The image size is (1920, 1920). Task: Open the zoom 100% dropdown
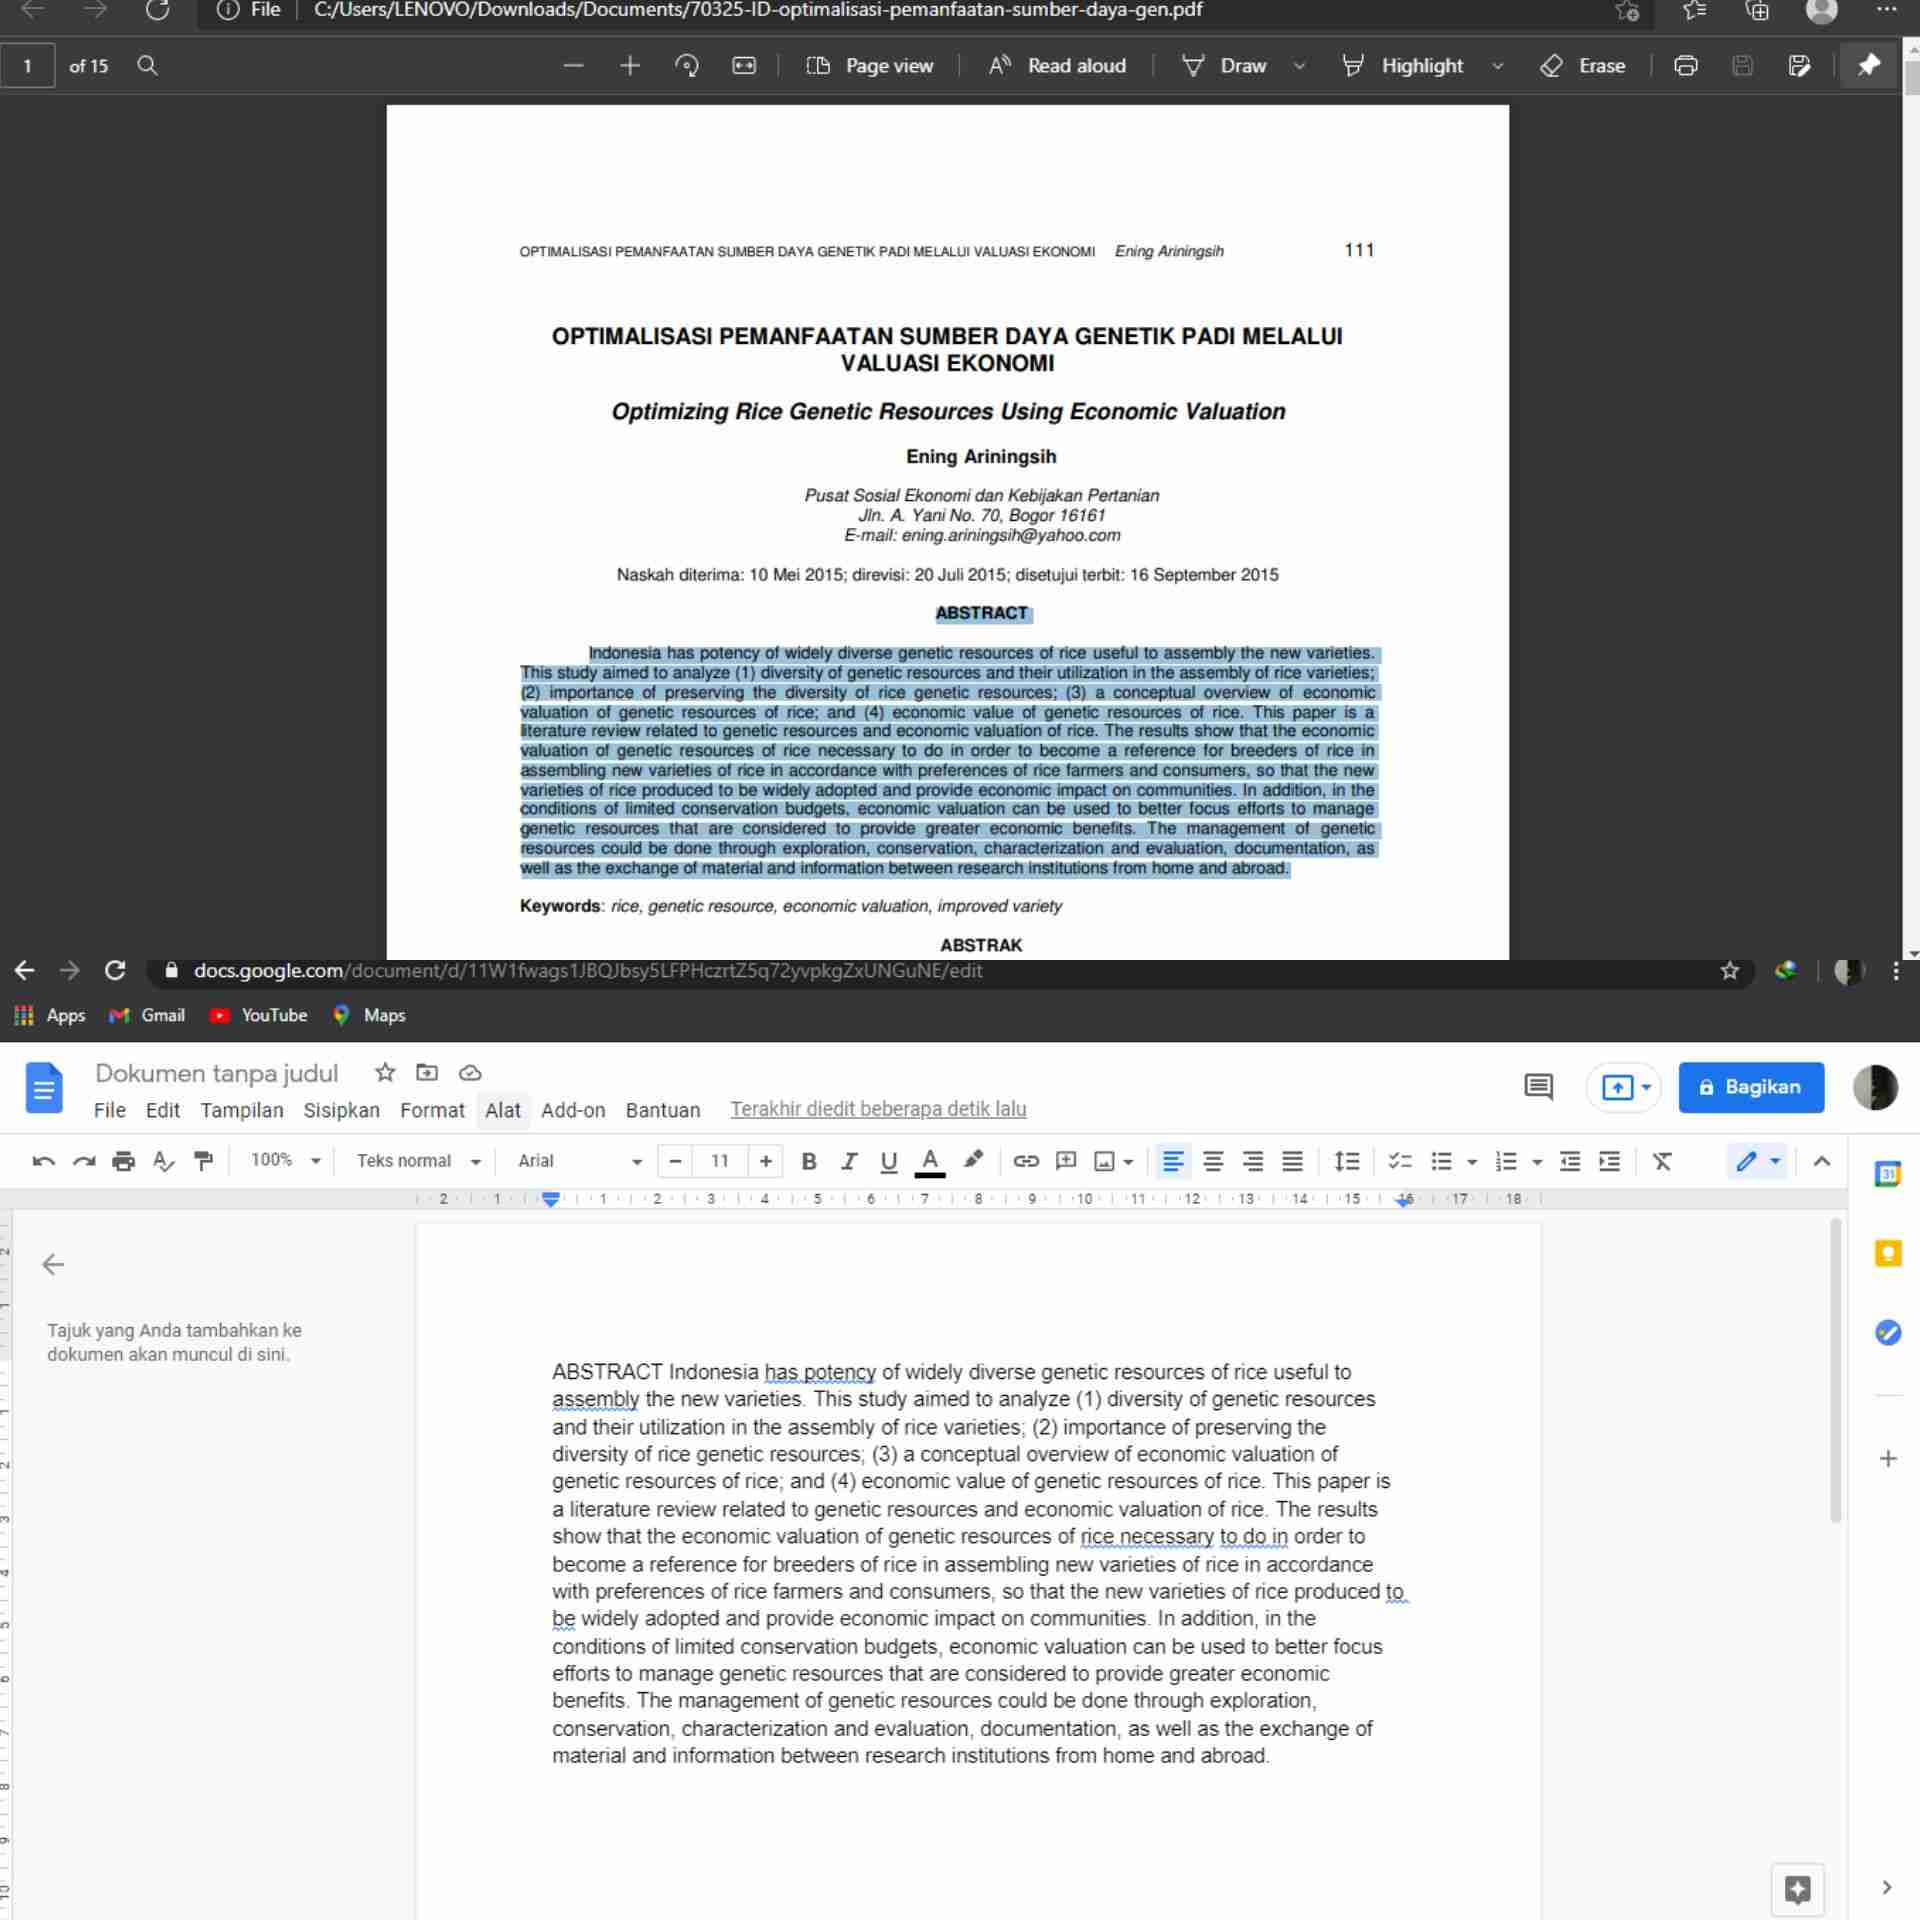pos(285,1161)
